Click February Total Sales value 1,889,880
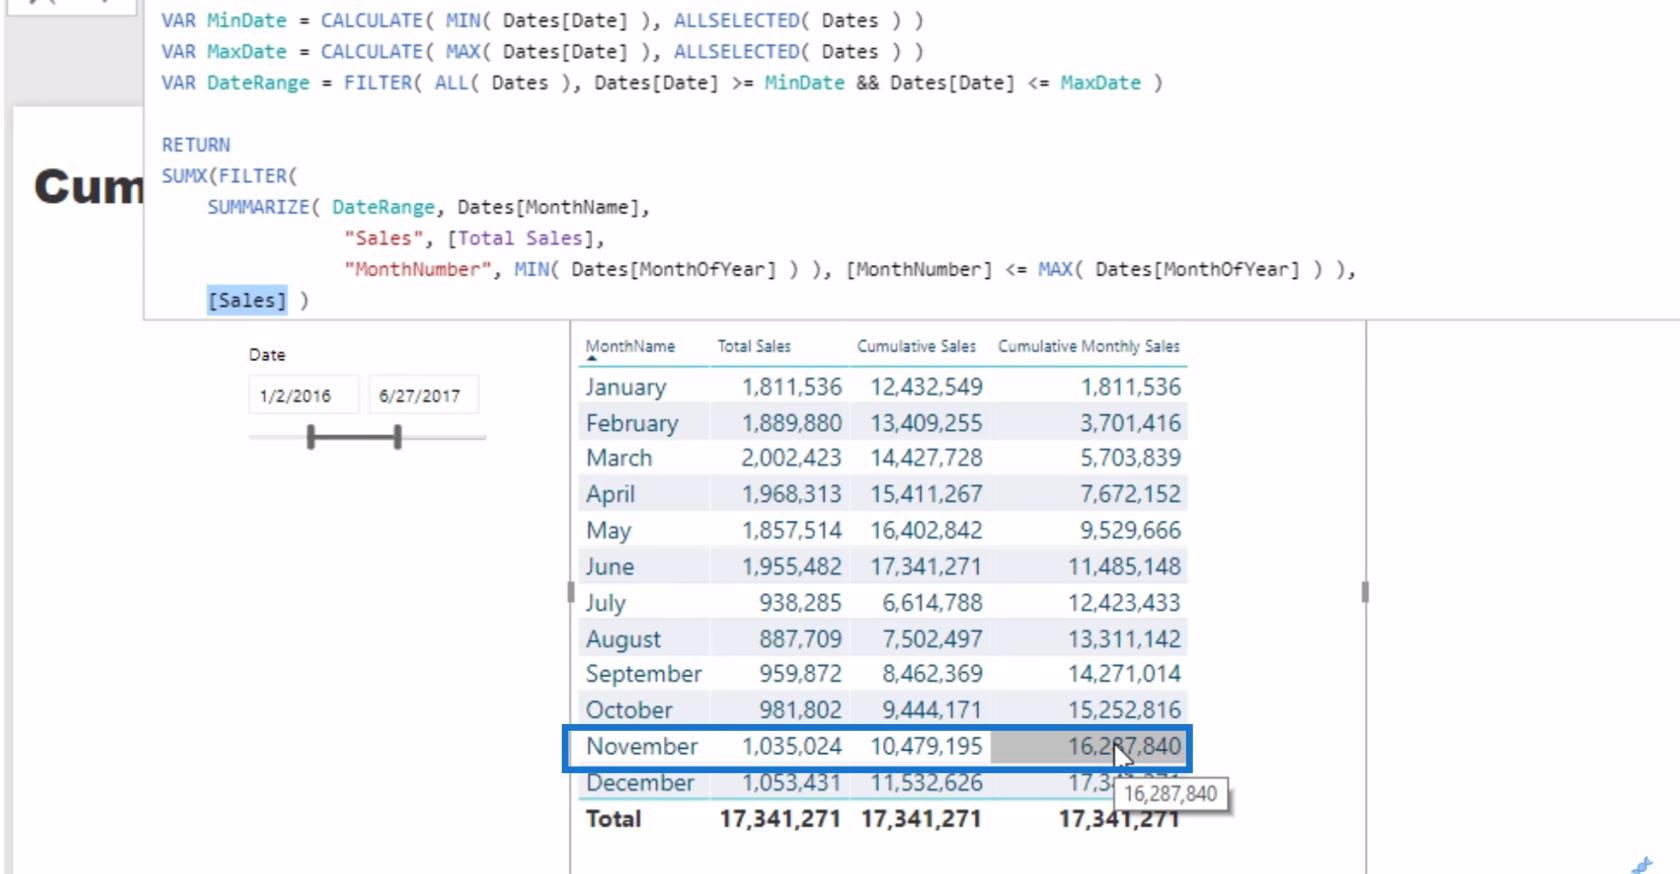 (x=792, y=423)
